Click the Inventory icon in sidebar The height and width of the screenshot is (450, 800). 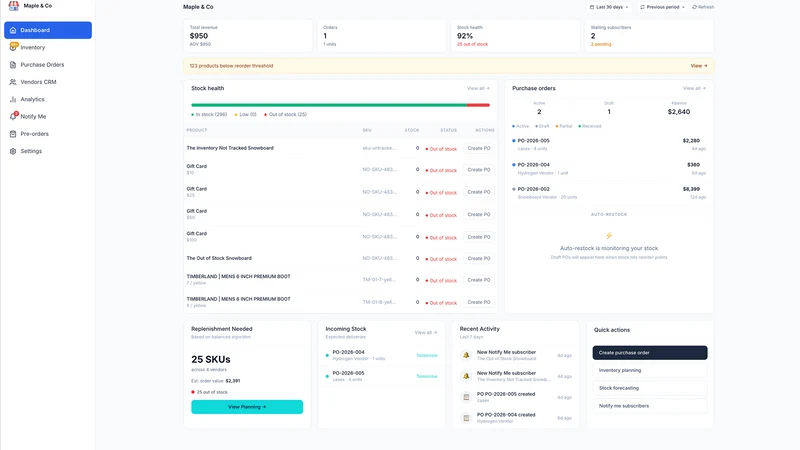[x=13, y=47]
